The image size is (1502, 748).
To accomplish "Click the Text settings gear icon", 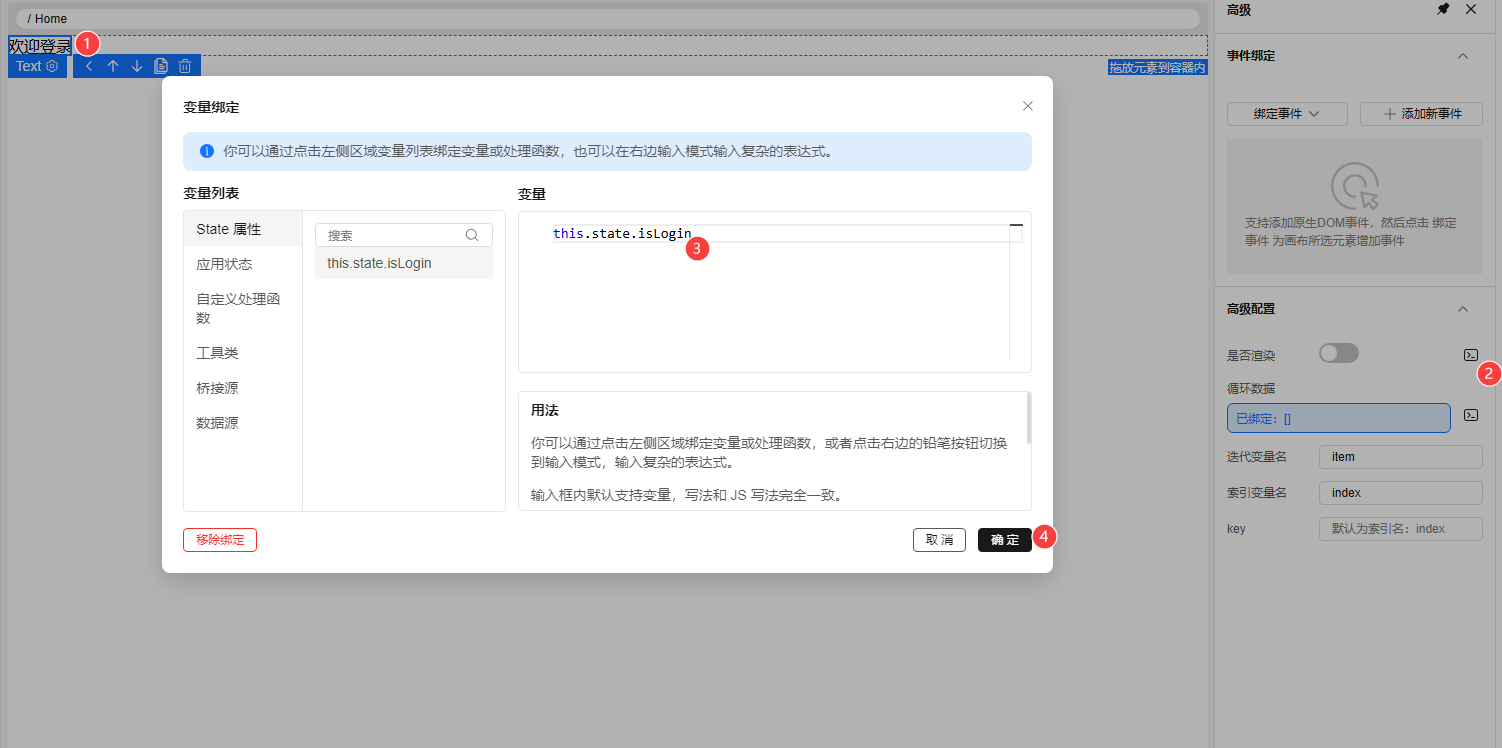I will pos(53,66).
